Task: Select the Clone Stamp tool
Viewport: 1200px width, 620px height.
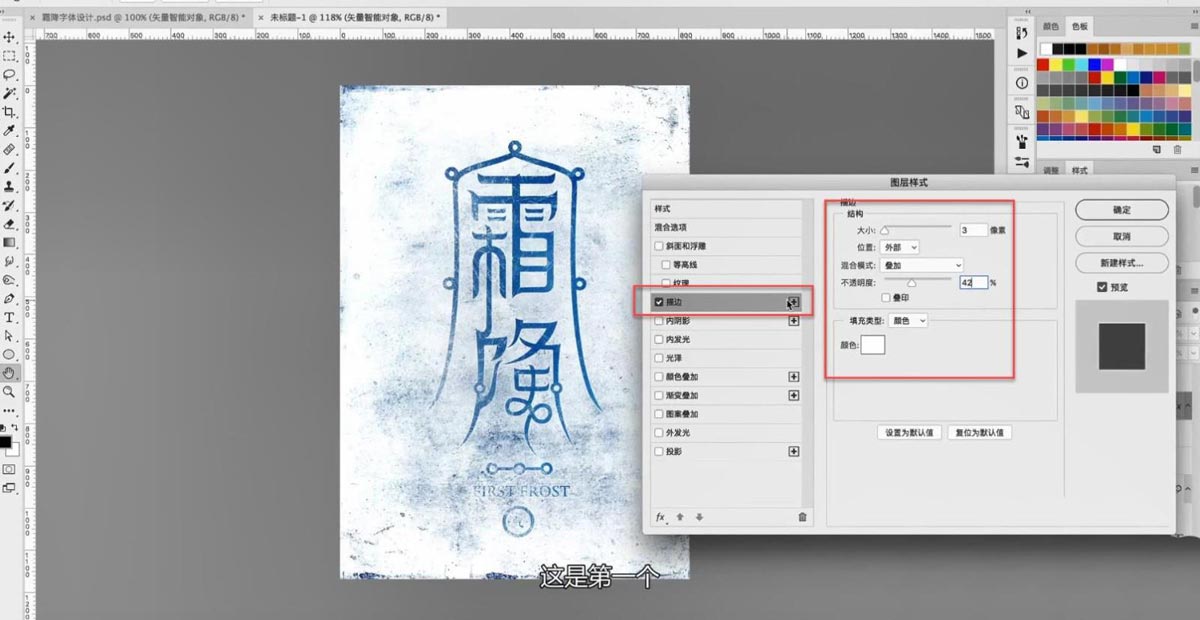Action: [x=9, y=187]
